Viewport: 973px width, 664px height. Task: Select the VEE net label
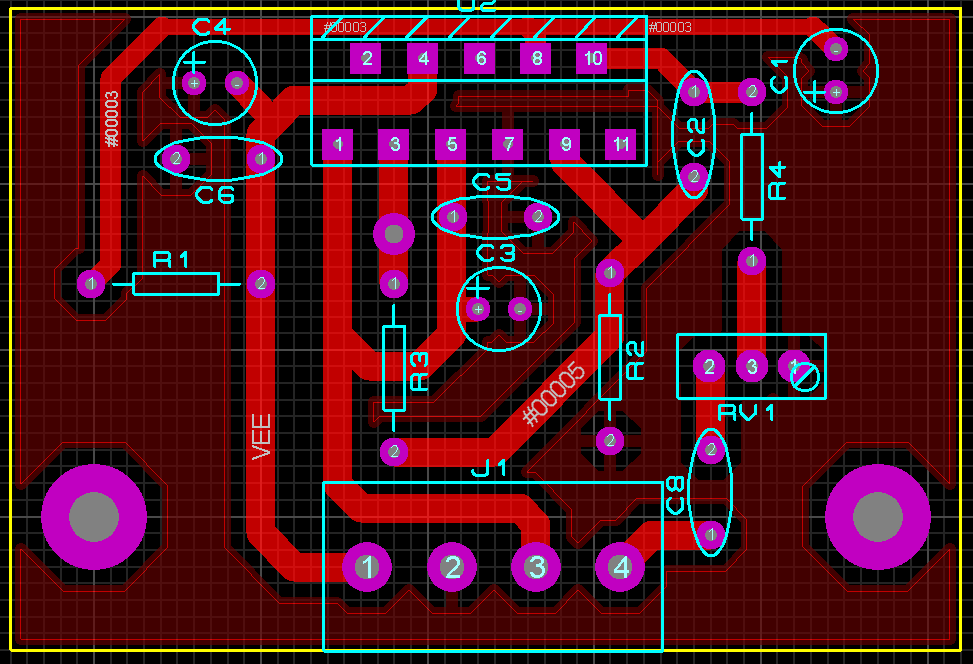[x=261, y=437]
